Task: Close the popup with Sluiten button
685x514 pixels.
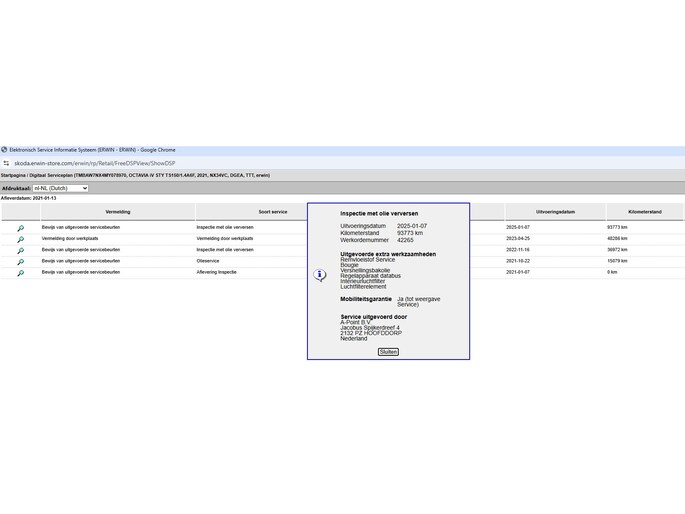Action: pyautogui.click(x=388, y=352)
